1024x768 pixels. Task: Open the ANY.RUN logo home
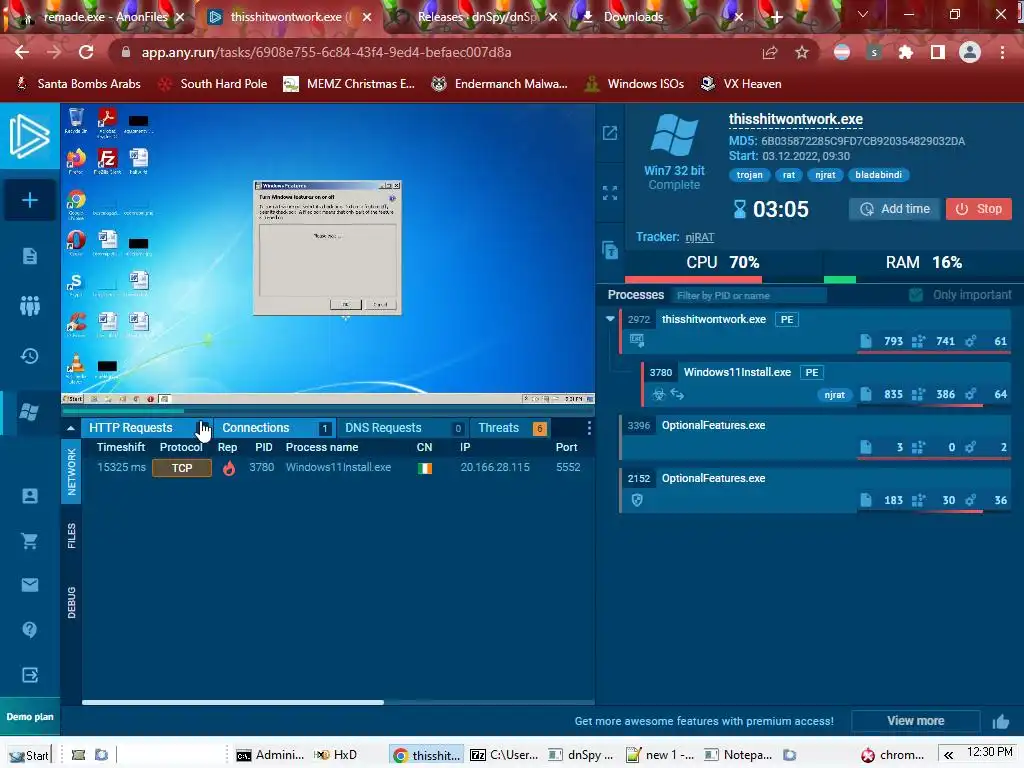point(29,136)
